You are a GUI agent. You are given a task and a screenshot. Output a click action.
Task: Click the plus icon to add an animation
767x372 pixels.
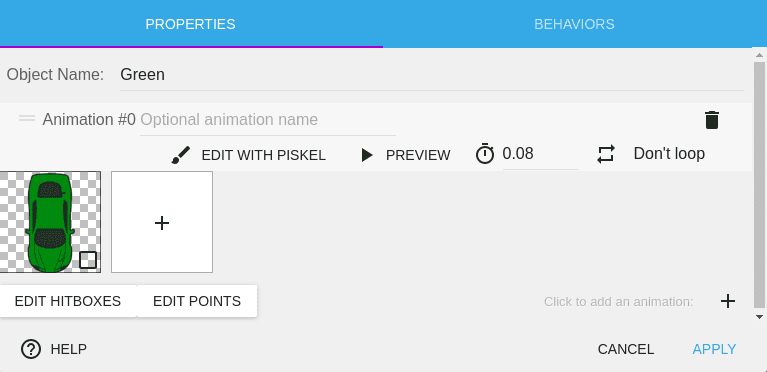(x=728, y=301)
